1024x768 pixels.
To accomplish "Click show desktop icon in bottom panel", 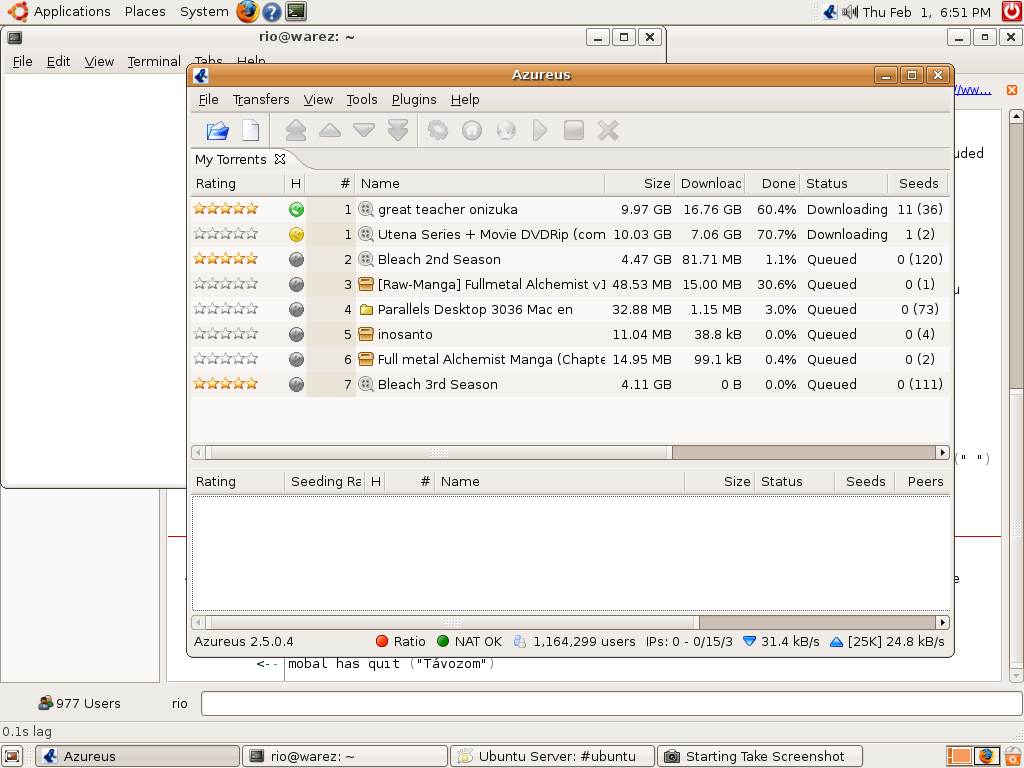I will tap(12, 756).
